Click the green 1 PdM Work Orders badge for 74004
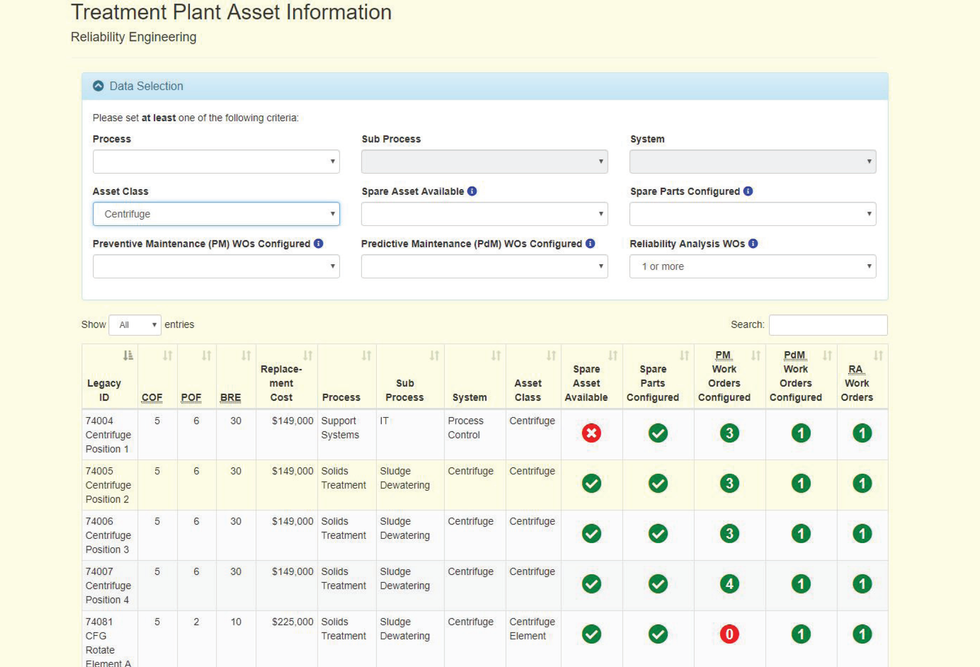The height and width of the screenshot is (667, 980). (800, 434)
